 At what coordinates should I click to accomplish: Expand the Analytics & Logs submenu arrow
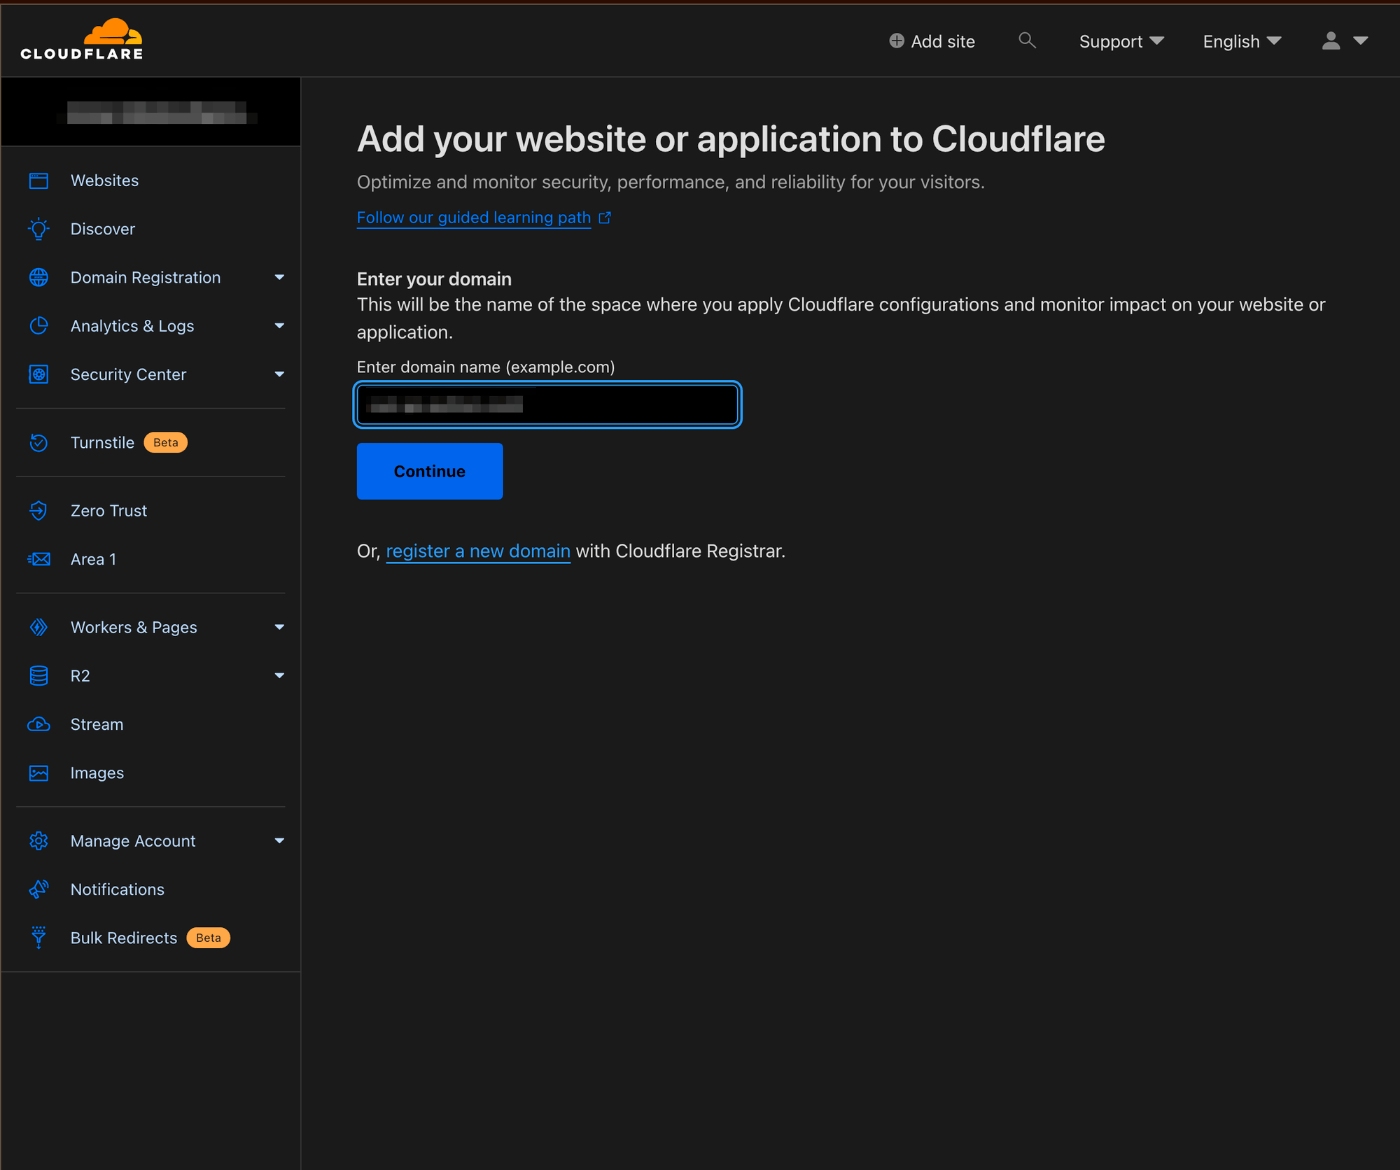pyautogui.click(x=280, y=326)
